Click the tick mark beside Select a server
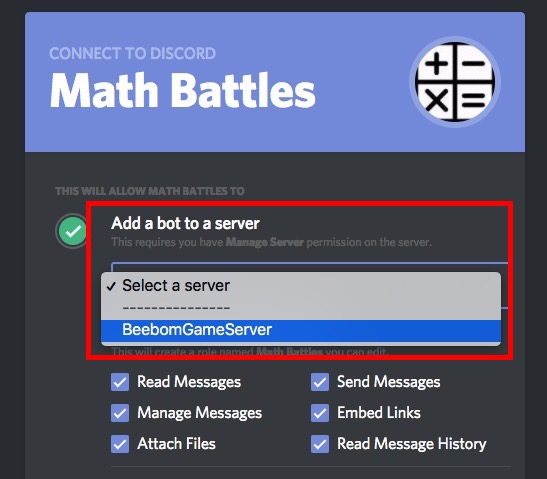Screen dimensions: 547x479 111,286
